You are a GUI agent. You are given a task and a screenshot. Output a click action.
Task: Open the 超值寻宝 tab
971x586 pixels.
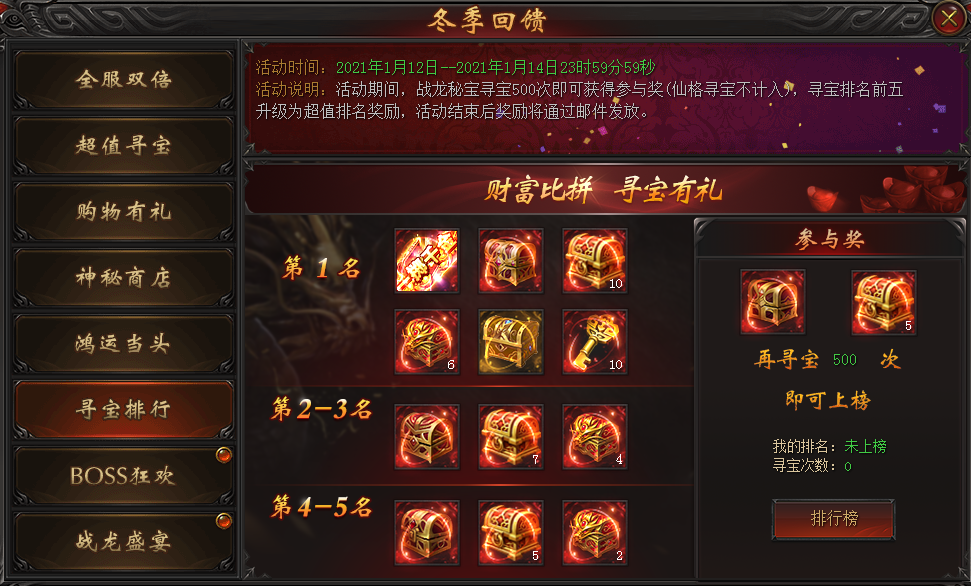click(123, 146)
